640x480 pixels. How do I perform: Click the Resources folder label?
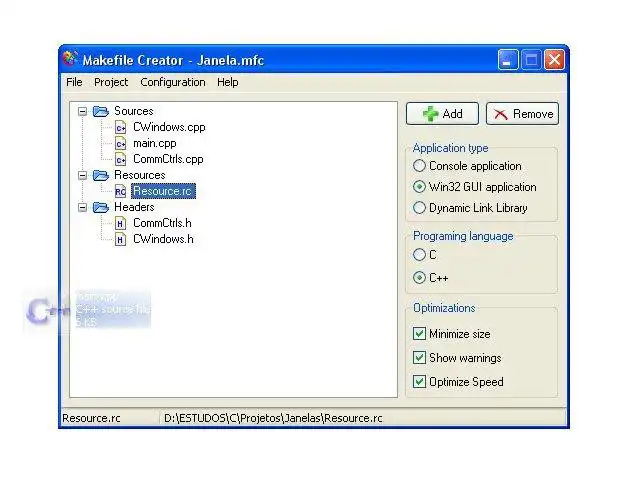[x=140, y=175]
